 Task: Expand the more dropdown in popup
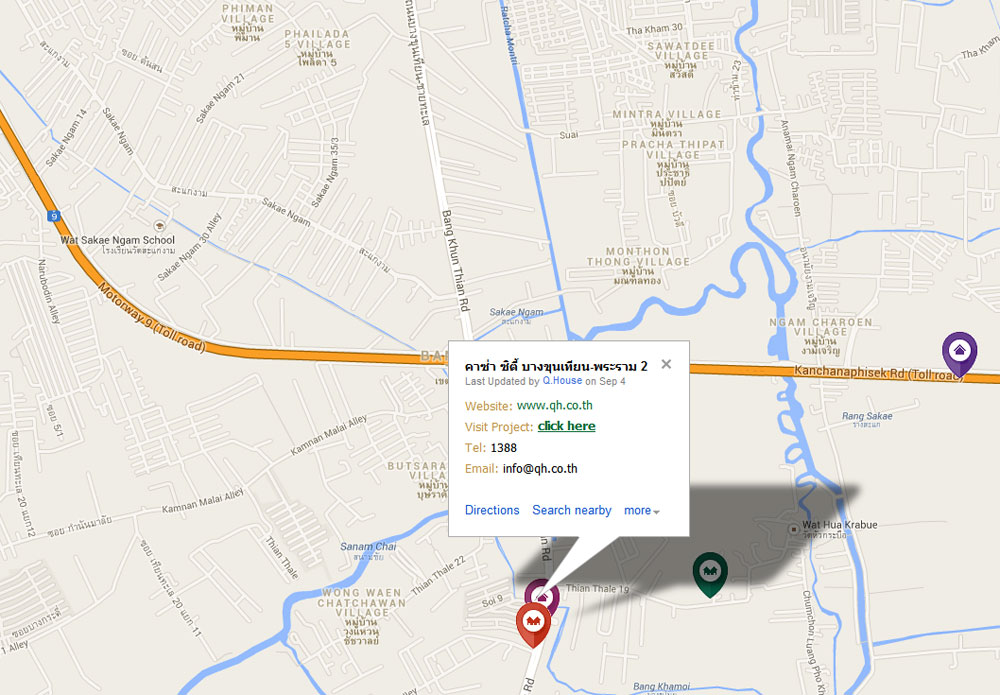(x=642, y=510)
